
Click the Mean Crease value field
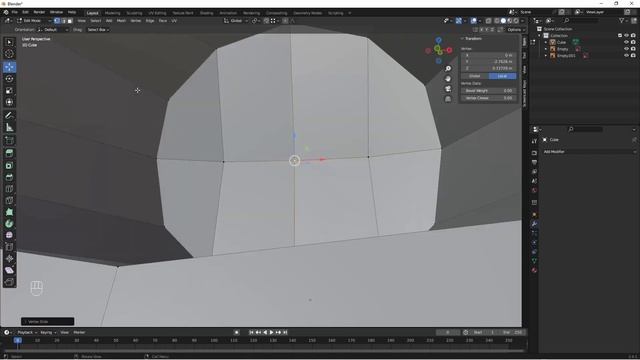click(x=489, y=98)
